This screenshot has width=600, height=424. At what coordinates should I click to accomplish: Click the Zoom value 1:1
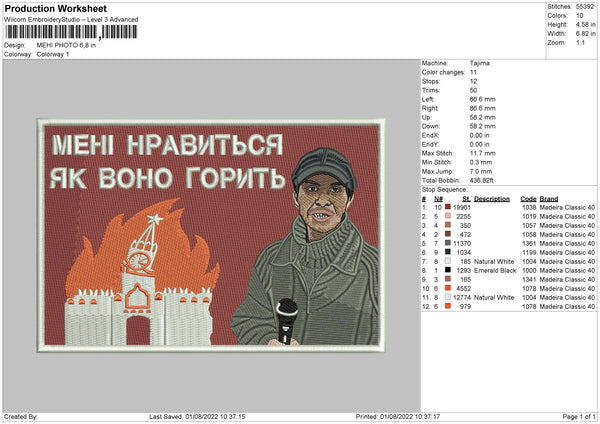point(580,42)
